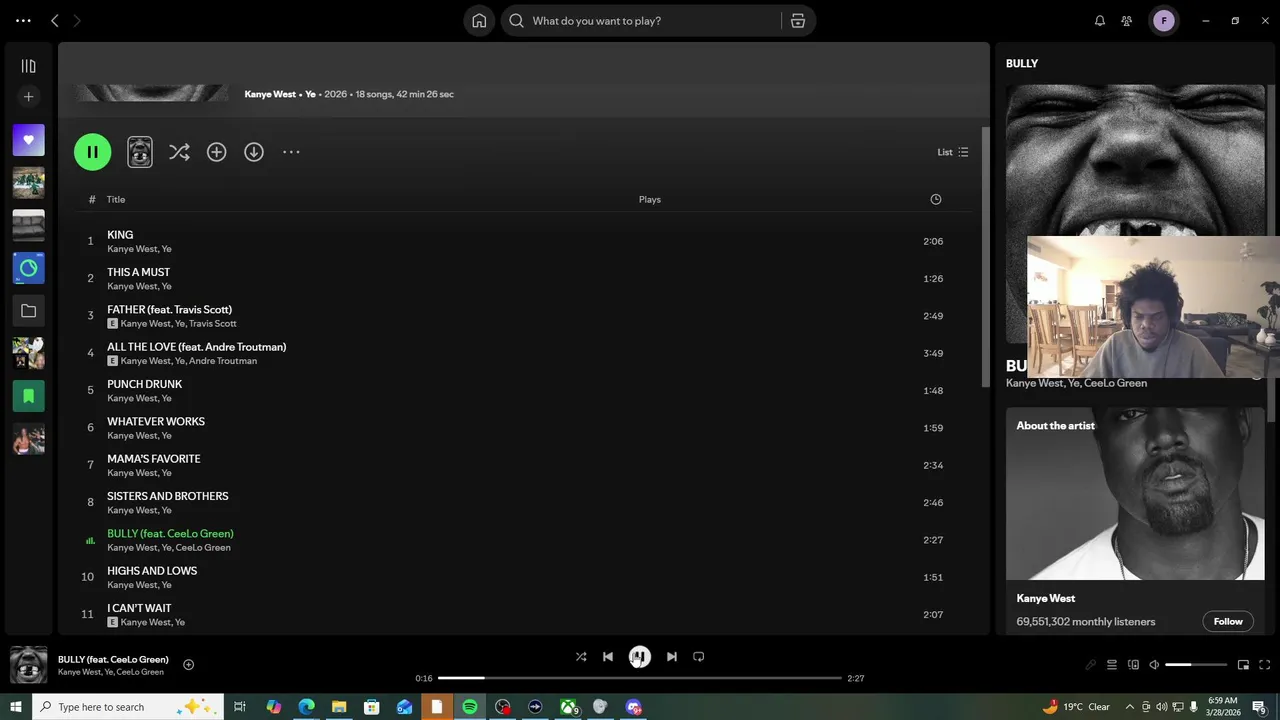Toggle repeat in the player bar

[x=699, y=657]
